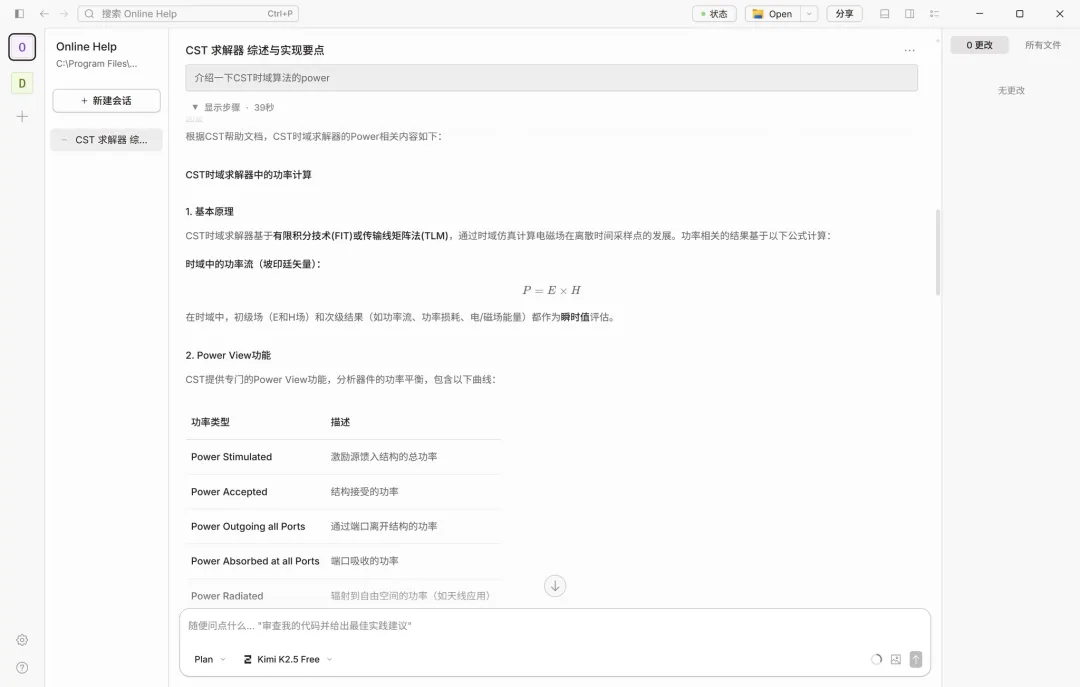Click the Power Outgoing all Ports cell

click(x=248, y=526)
